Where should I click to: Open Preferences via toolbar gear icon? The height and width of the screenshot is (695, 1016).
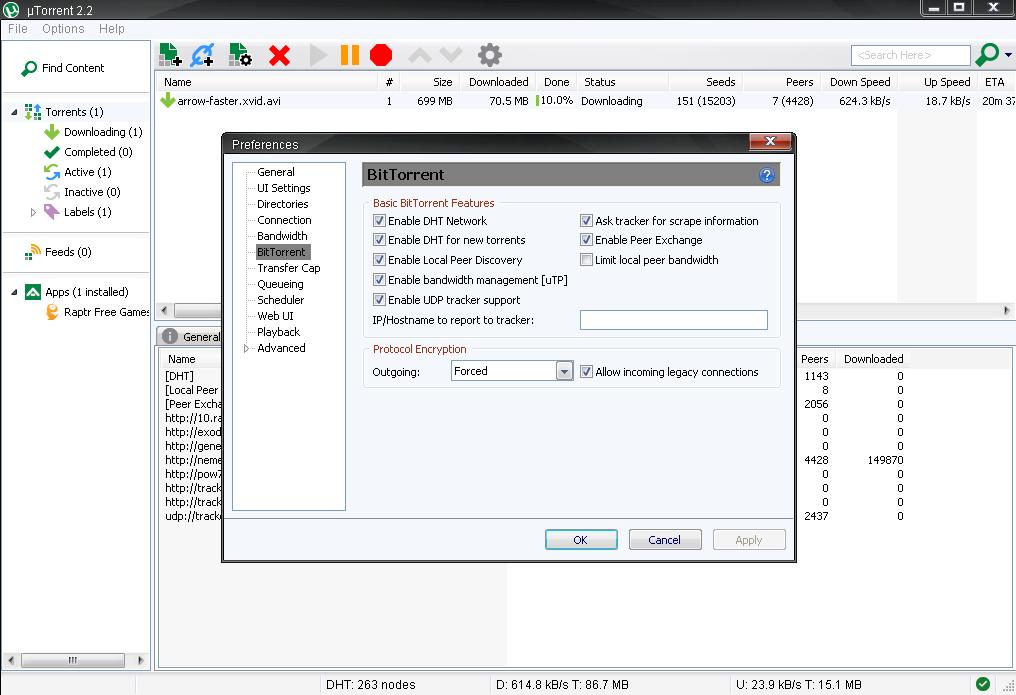pyautogui.click(x=489, y=55)
